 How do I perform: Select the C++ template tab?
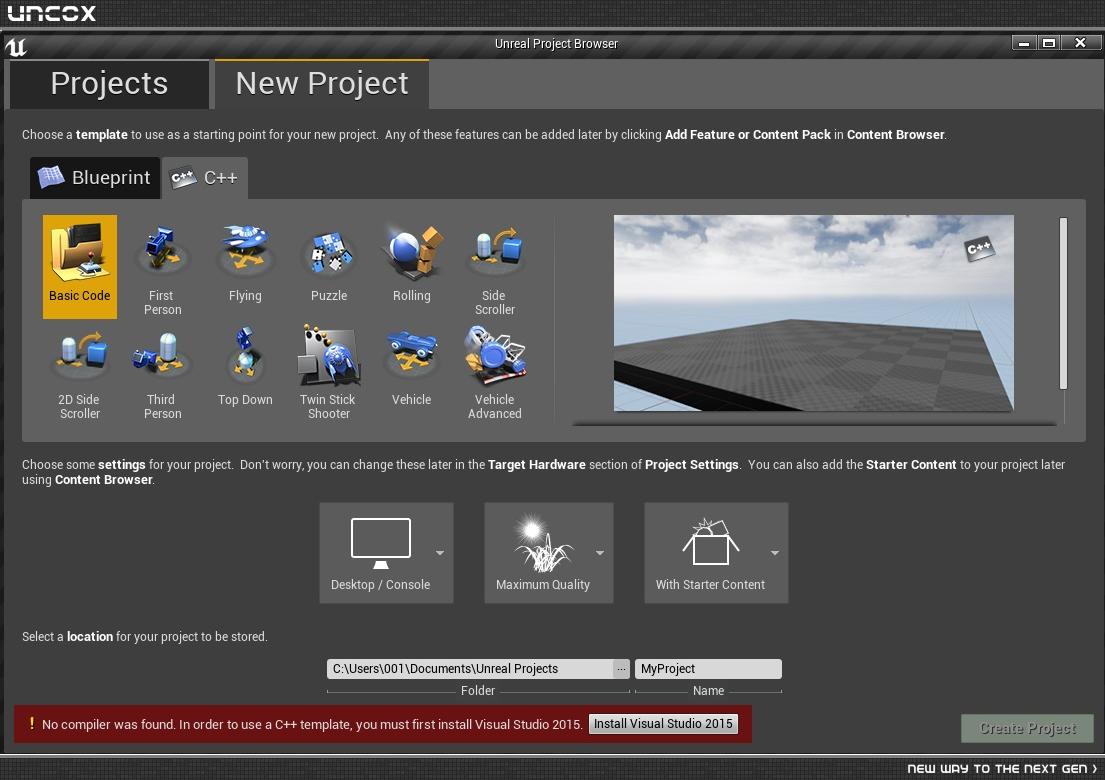[x=204, y=178]
